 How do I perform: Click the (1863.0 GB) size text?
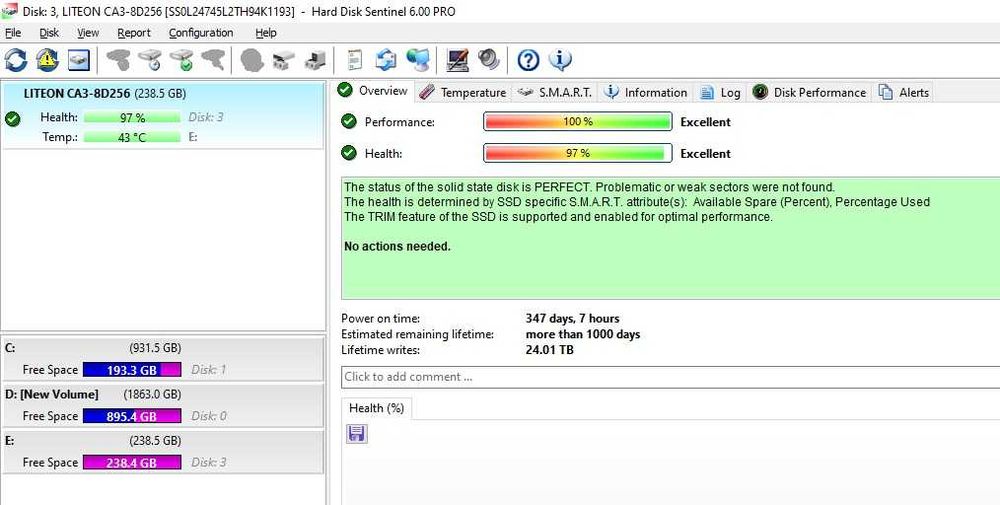[x=152, y=395]
